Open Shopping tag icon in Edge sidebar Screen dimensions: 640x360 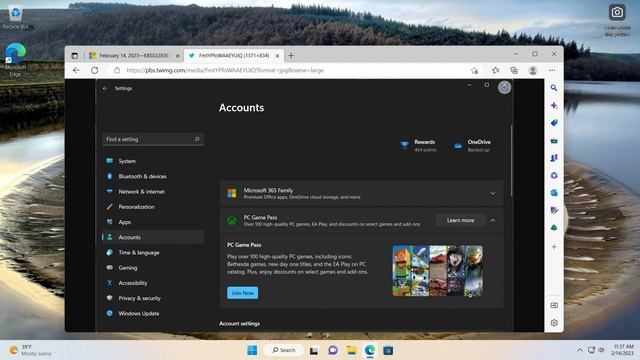554,123
